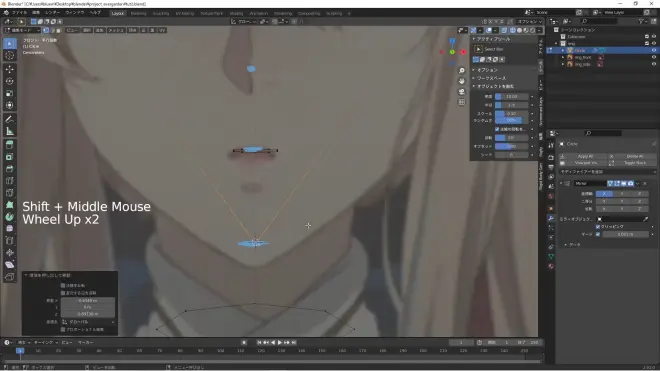Open the Modifier wrench properties tab
660x371 pixels.
tap(551, 218)
